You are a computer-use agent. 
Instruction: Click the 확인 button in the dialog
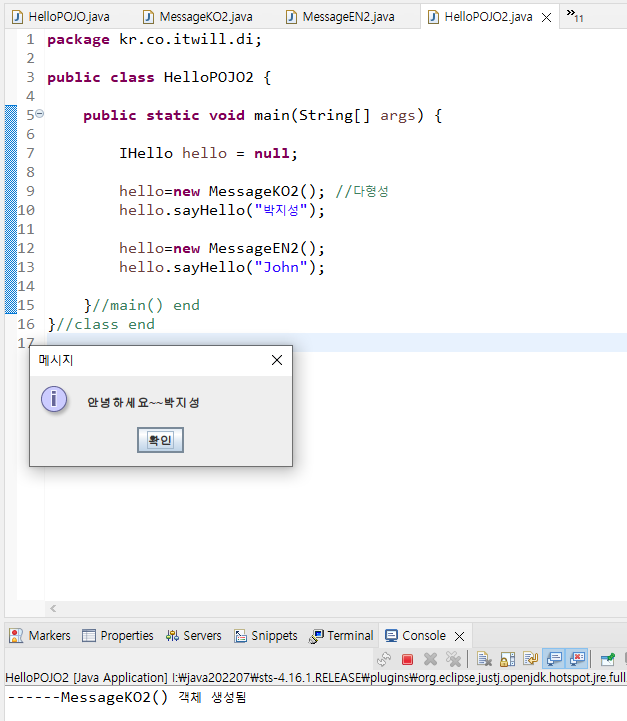click(160, 440)
